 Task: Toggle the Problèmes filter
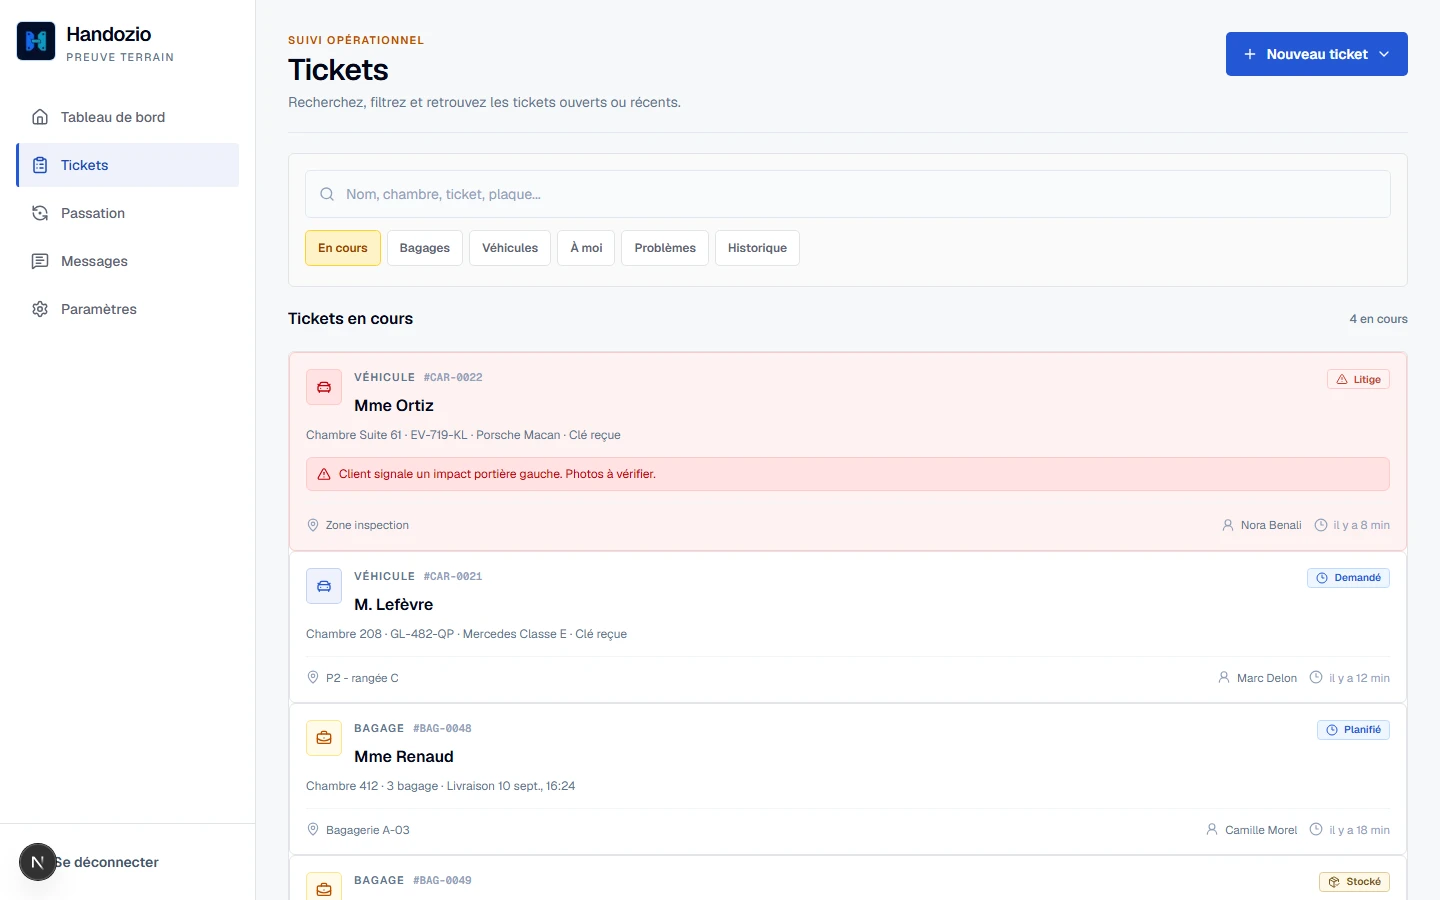click(x=665, y=248)
